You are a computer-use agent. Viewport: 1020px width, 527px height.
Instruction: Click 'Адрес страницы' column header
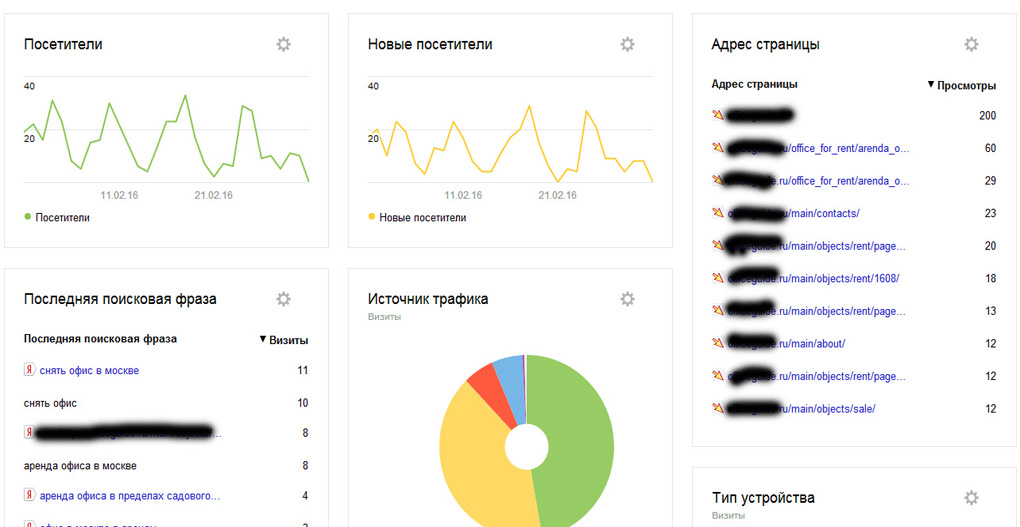755,84
